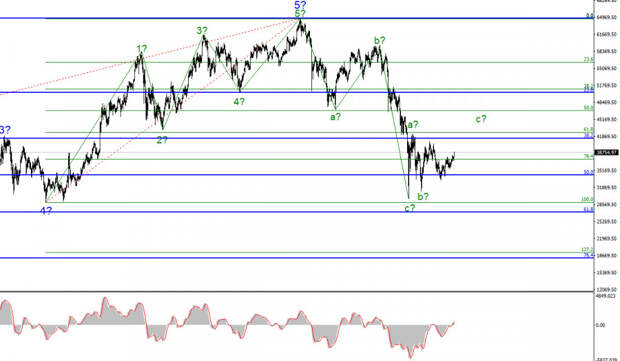Select the 31869.50 price axis label
The image size is (620, 361).
coord(607,187)
